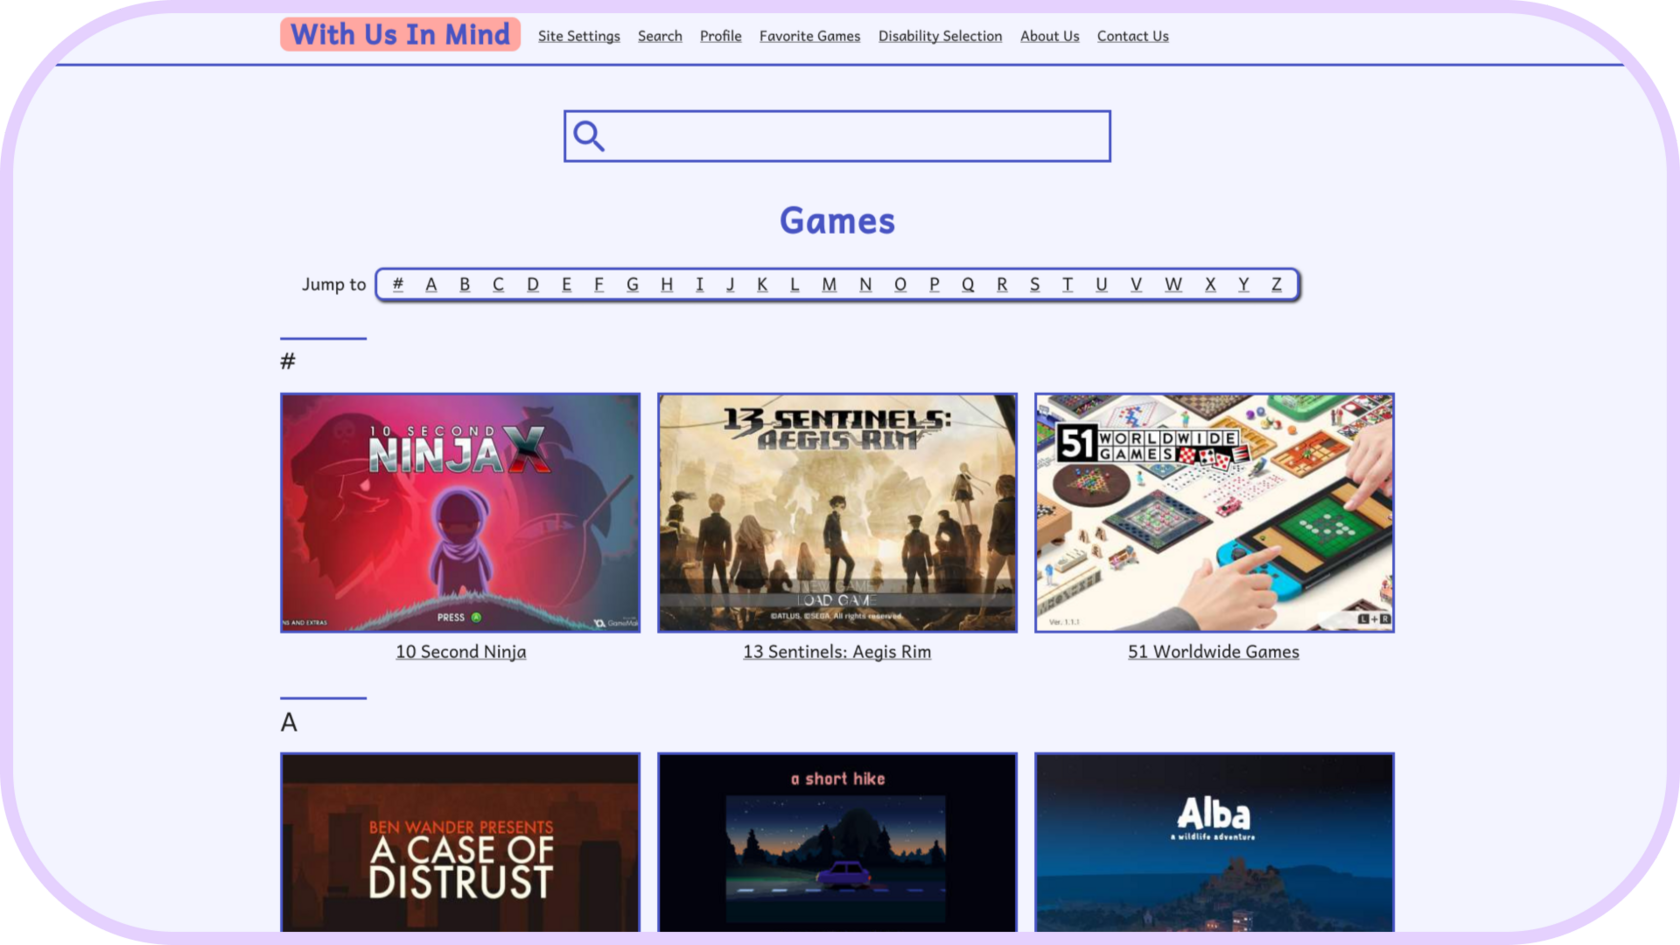The image size is (1680, 945).
Task: Open the 51 Worldwide Games title link
Action: click(x=1214, y=652)
